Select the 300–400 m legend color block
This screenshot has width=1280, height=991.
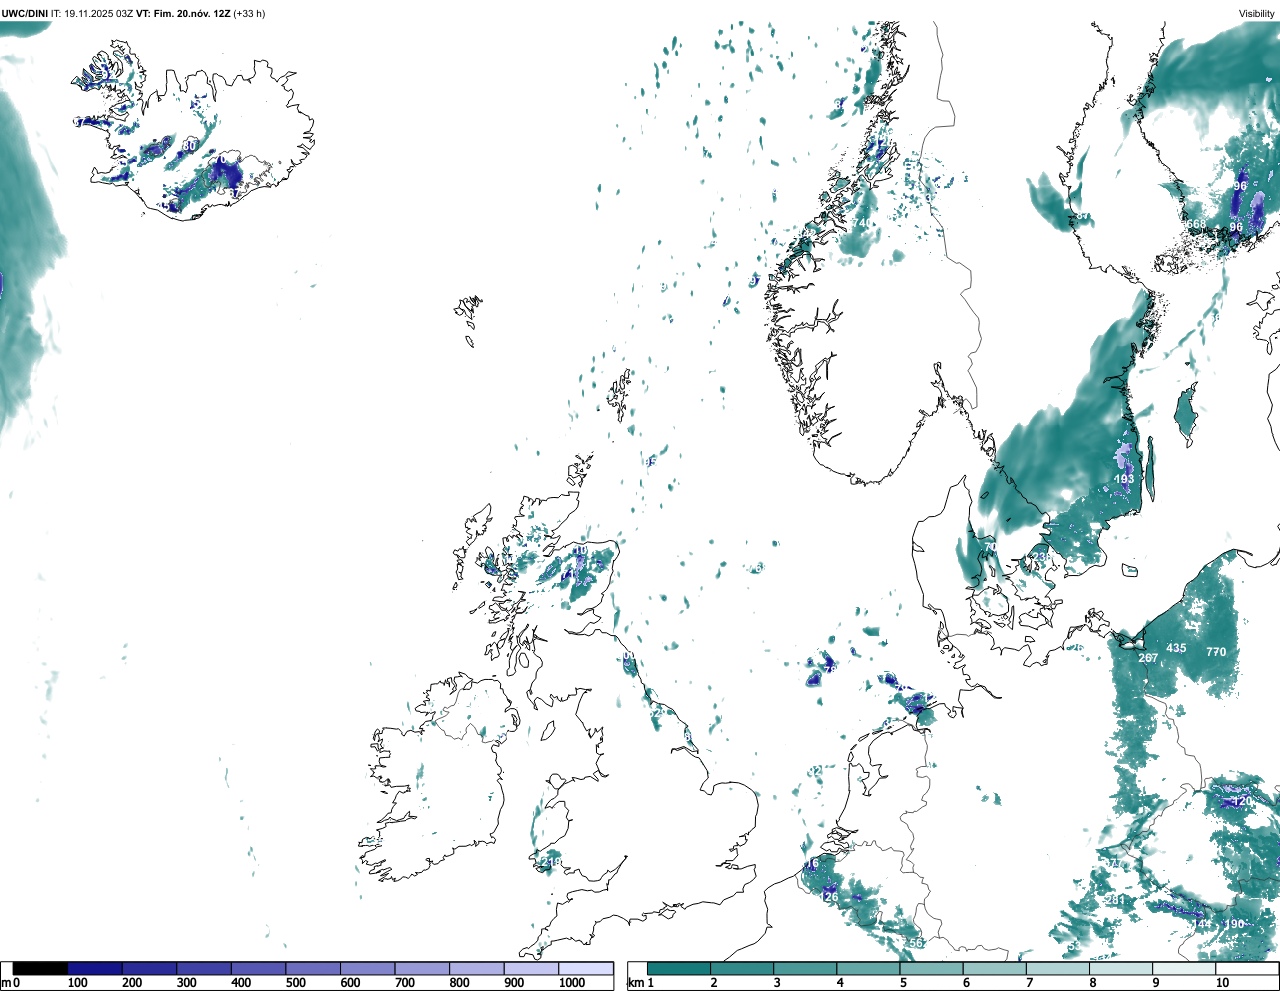[204, 968]
